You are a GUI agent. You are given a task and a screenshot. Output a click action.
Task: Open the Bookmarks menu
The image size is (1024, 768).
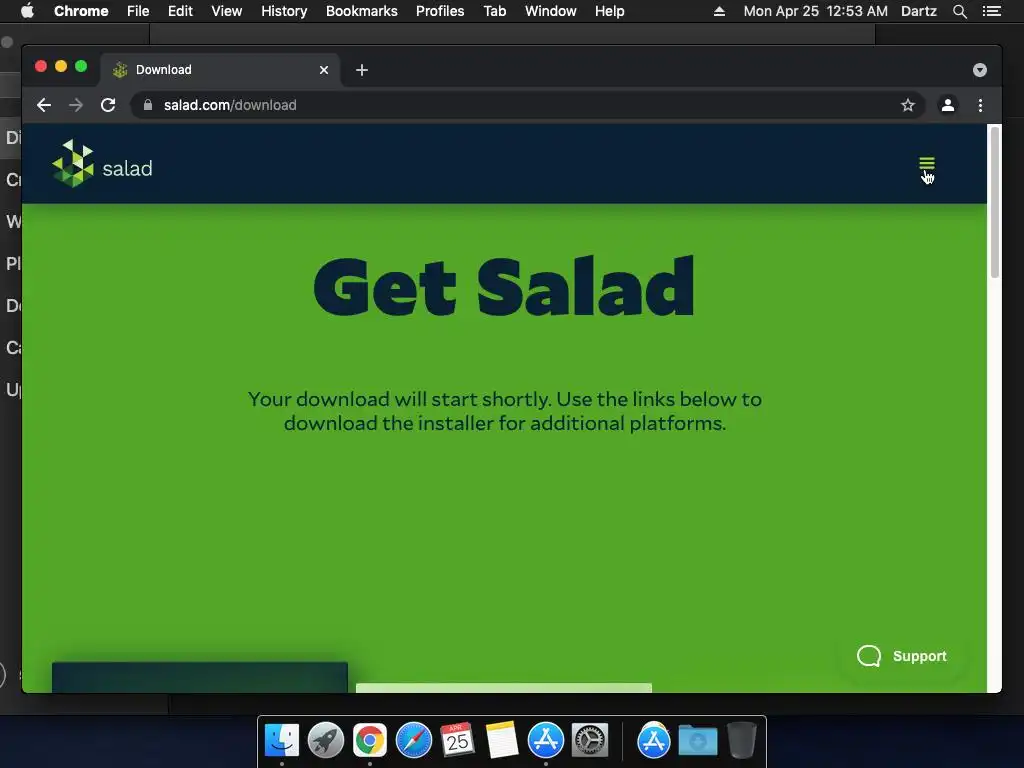(362, 11)
